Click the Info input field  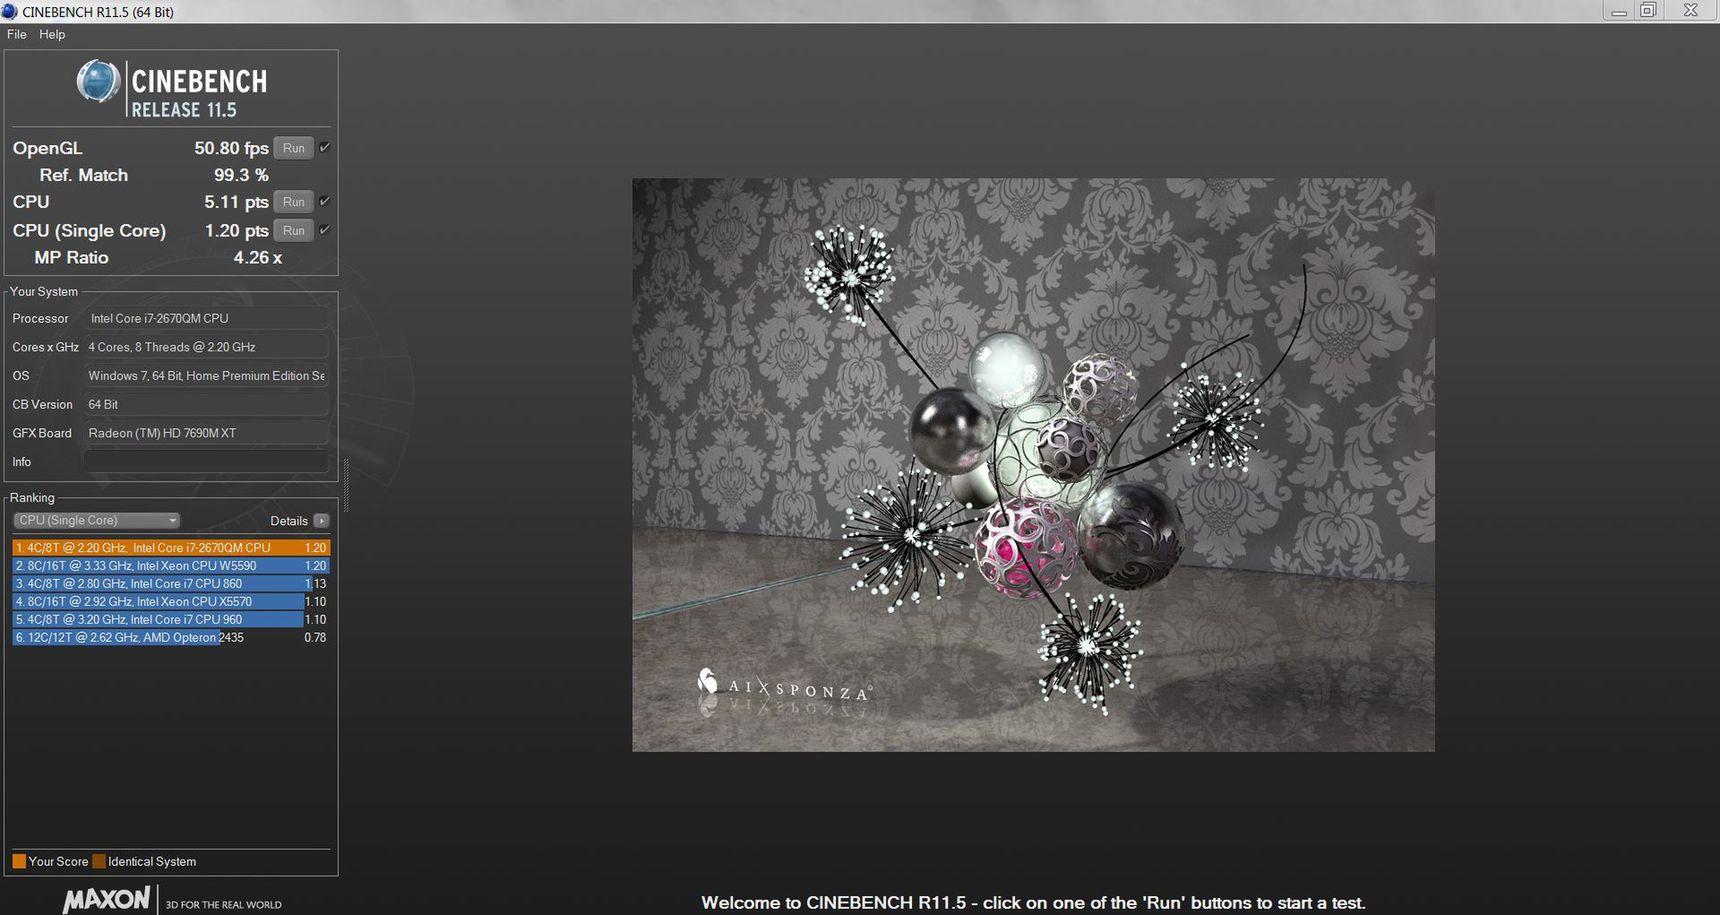206,462
